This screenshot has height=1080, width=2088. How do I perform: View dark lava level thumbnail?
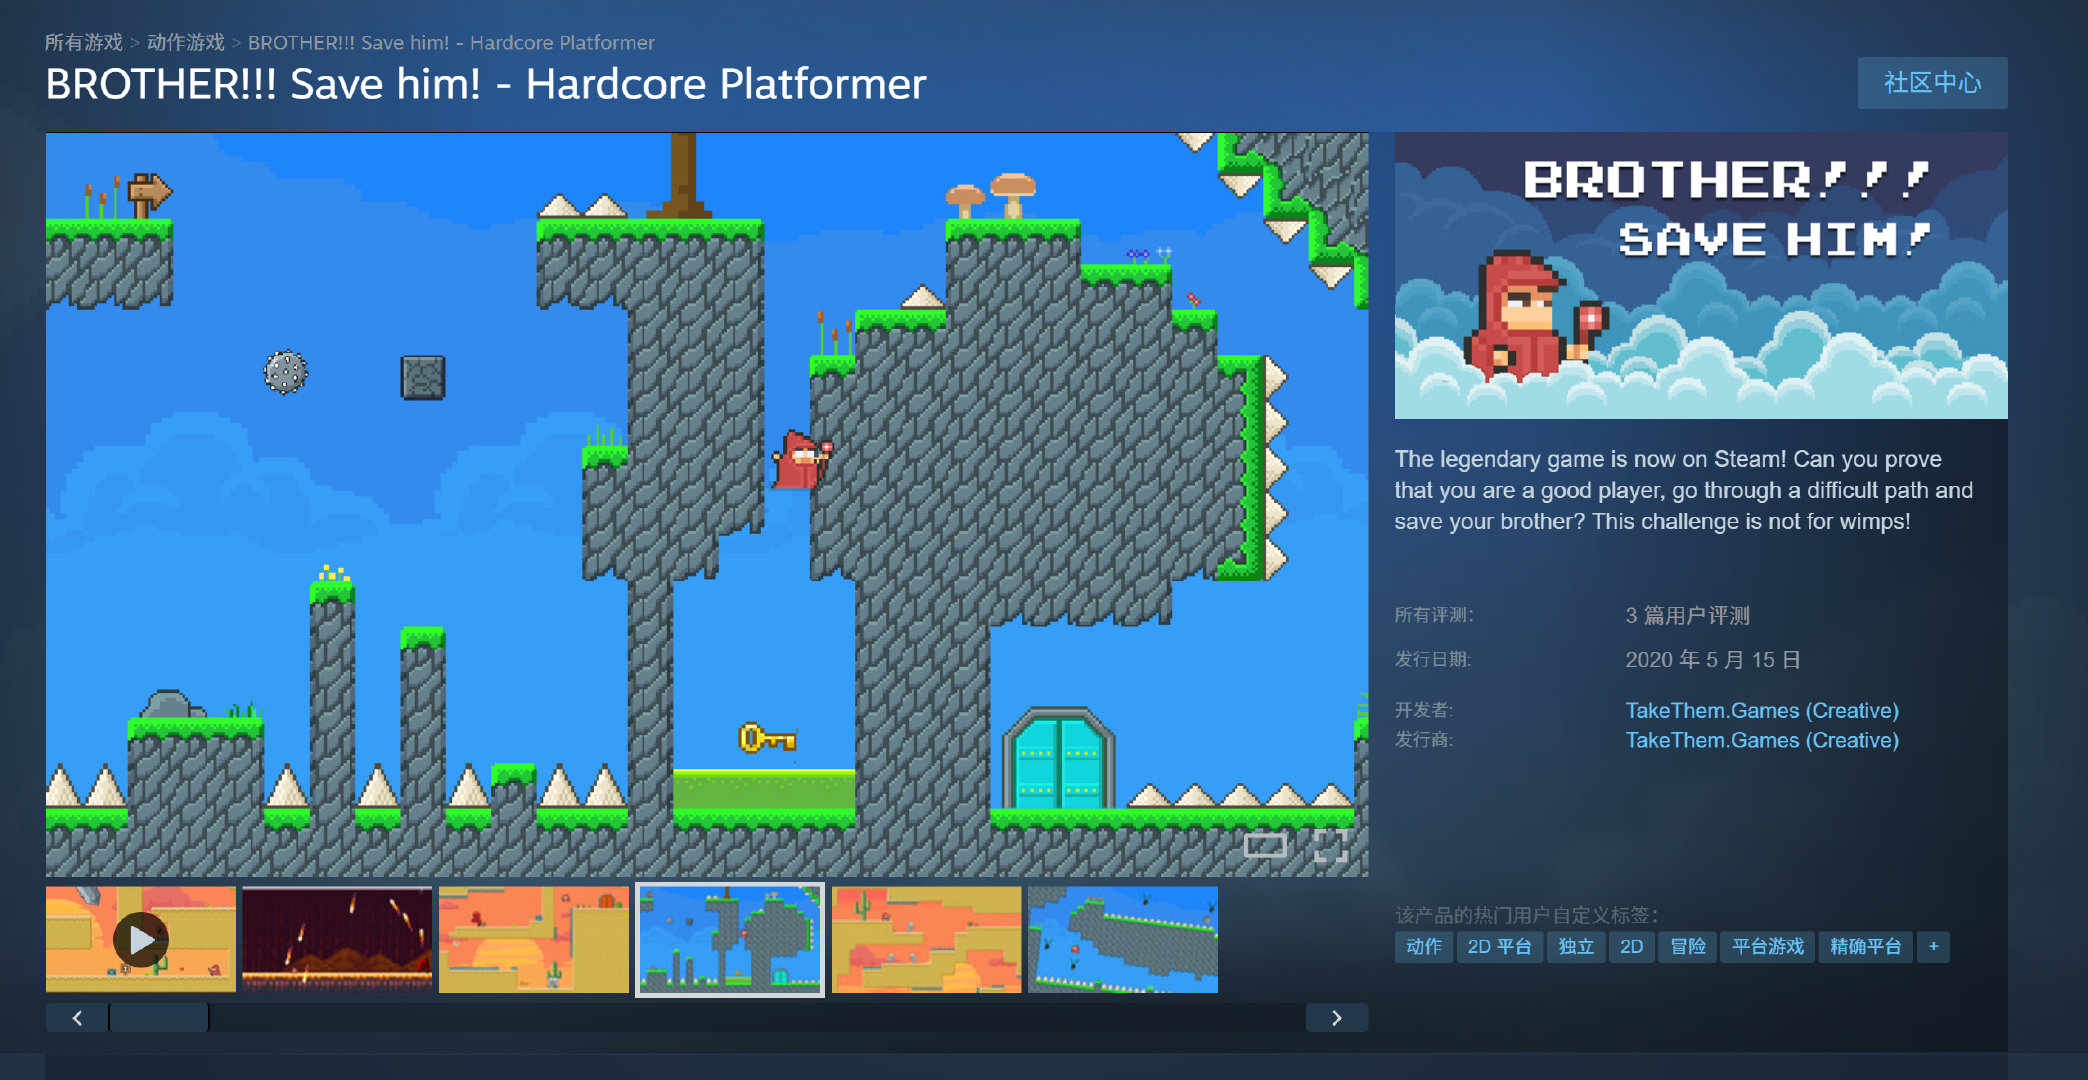coord(337,939)
